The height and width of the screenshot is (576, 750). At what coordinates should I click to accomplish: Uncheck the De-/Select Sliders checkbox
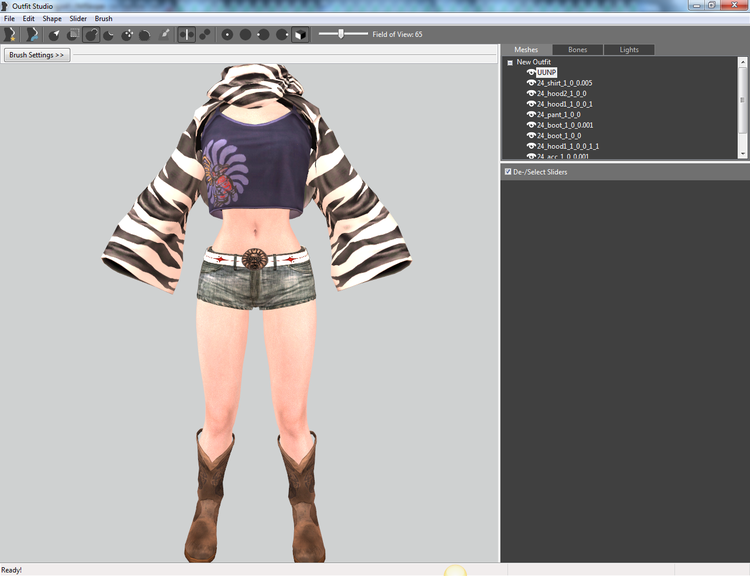508,171
